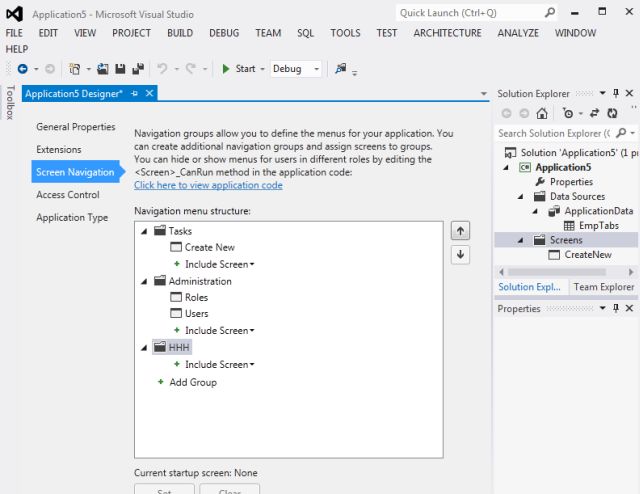Collapse the Tasks navigation group
The height and width of the screenshot is (494, 640).
(144, 231)
